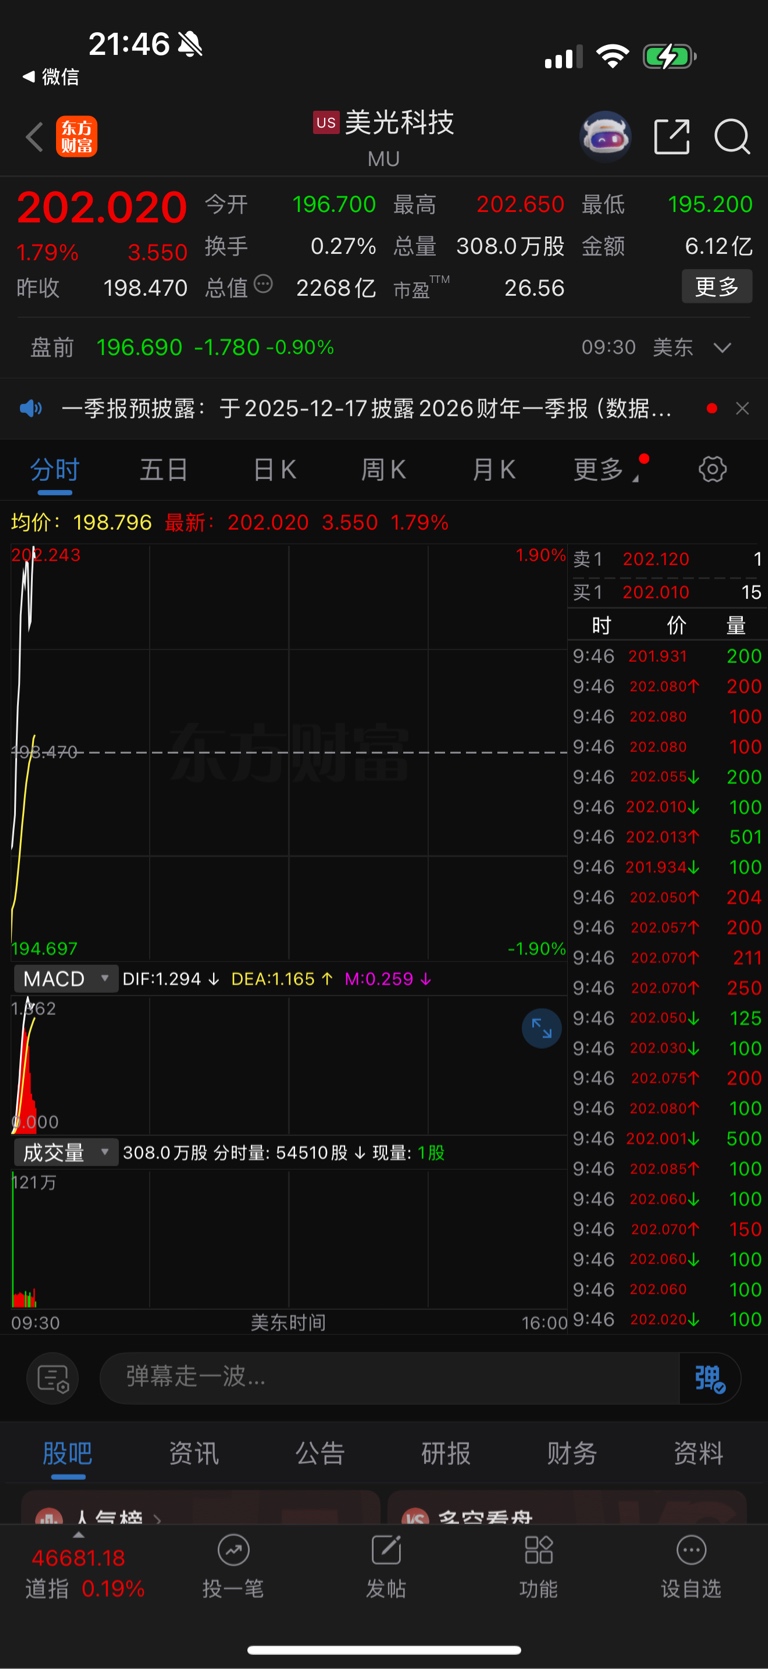Image resolution: width=768 pixels, height=1669 pixels.
Task: Open the 更多 chart period dropdown
Action: click(605, 469)
